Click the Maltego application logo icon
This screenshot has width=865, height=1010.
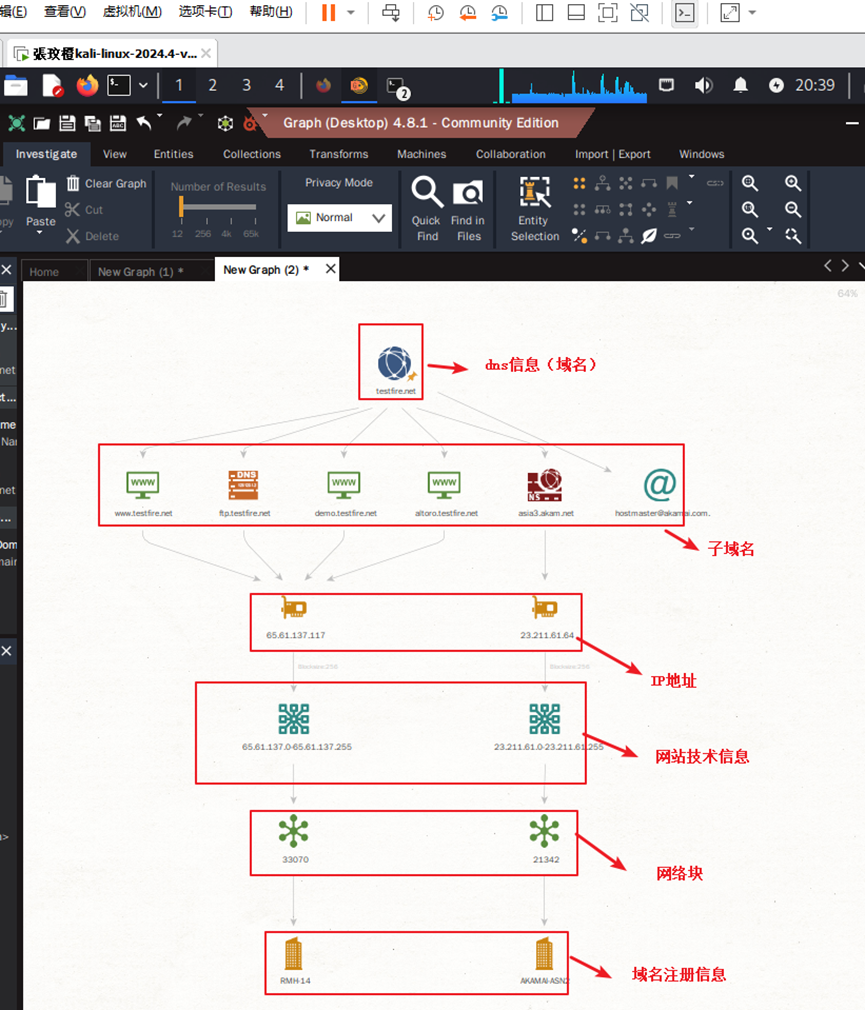tap(16, 123)
